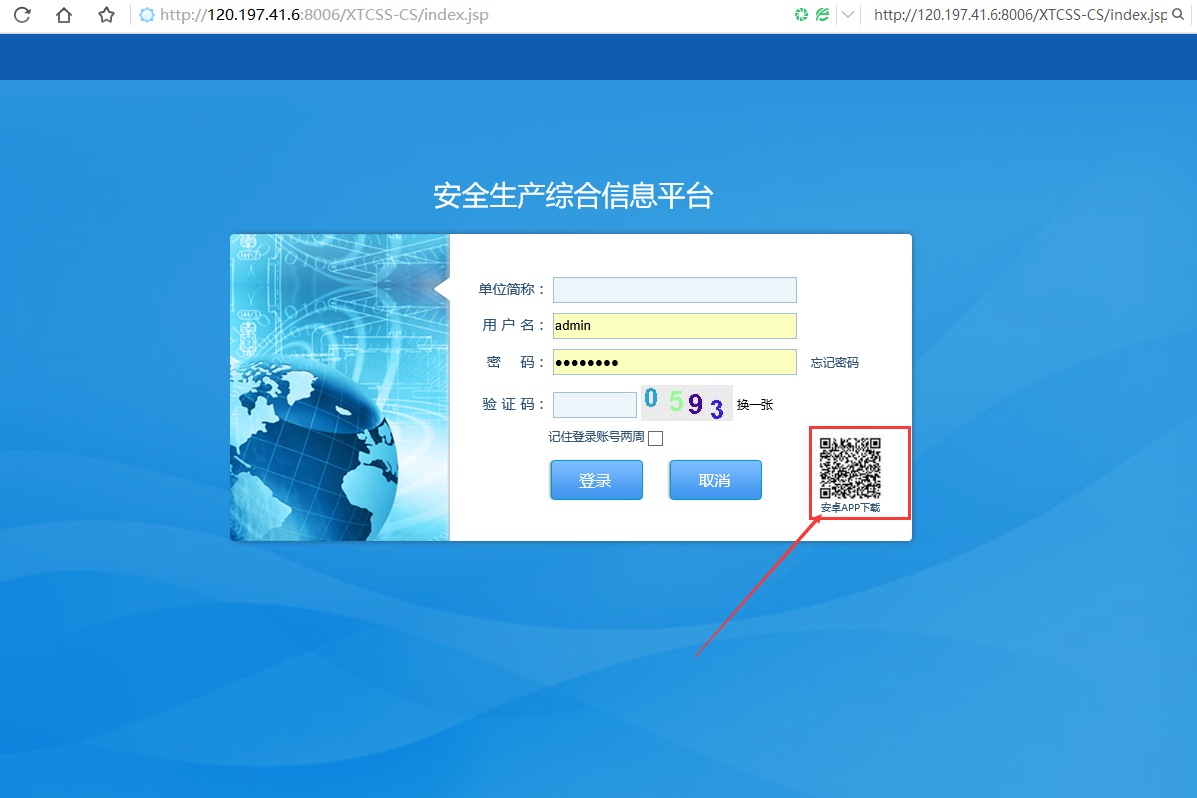The height and width of the screenshot is (798, 1197).
Task: Click the captcha image 0593
Action: coord(686,403)
